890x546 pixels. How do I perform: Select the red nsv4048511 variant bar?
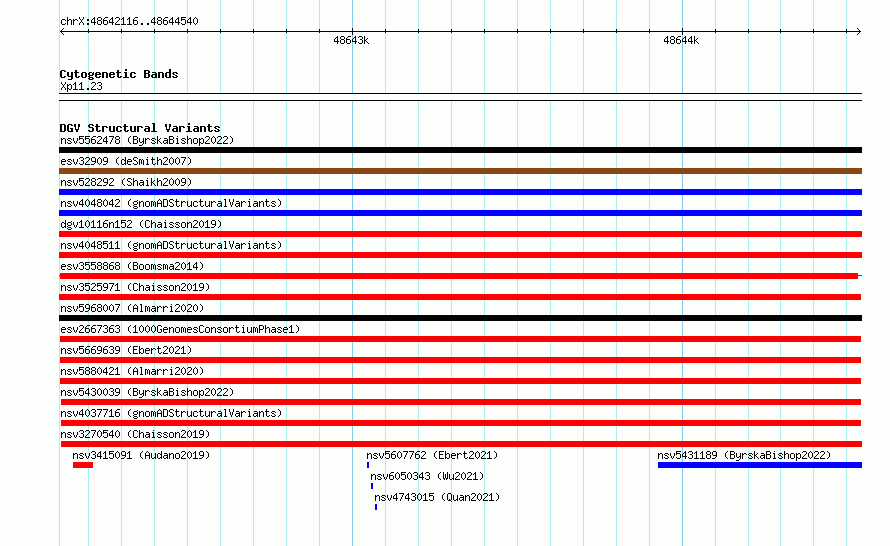coord(460,255)
